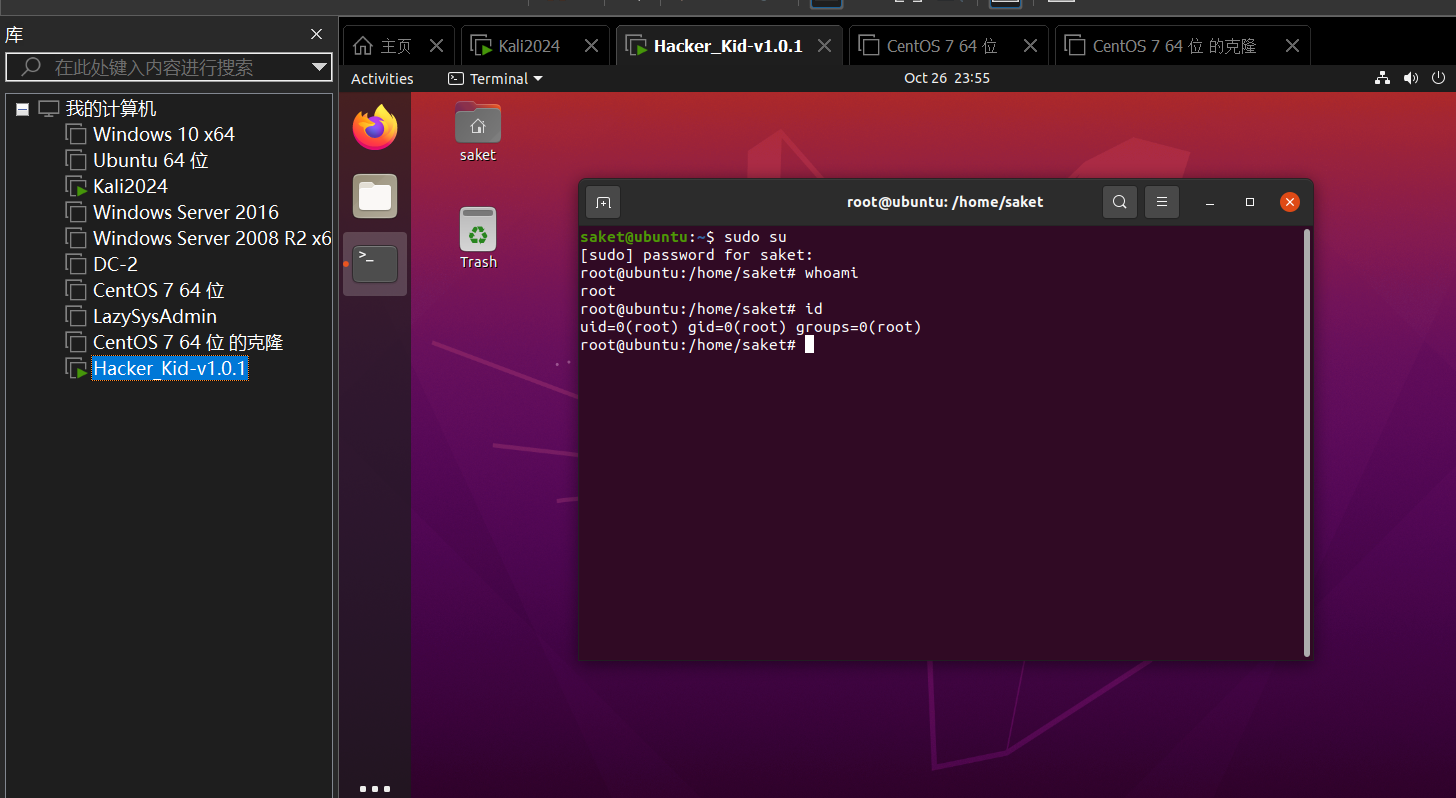Click the Terminal icon in the dock
Screen dimensions: 1456x798
pyautogui.click(x=375, y=264)
